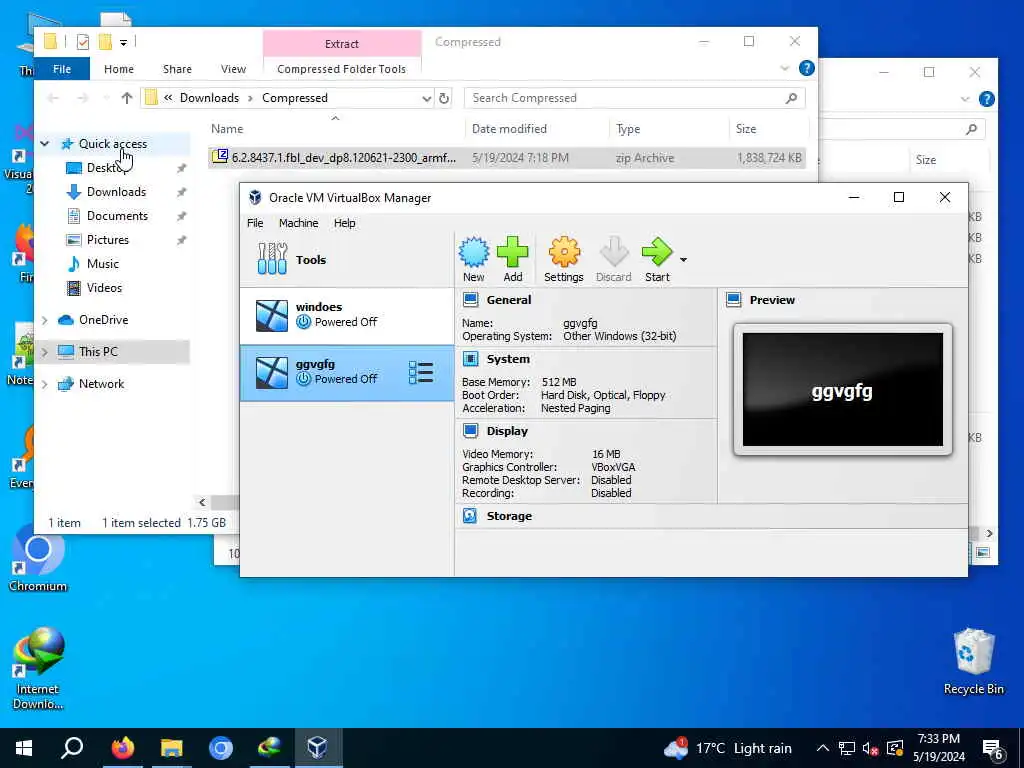Expand the ribbon with the chevron
The height and width of the screenshot is (768, 1024).
pyautogui.click(x=784, y=69)
